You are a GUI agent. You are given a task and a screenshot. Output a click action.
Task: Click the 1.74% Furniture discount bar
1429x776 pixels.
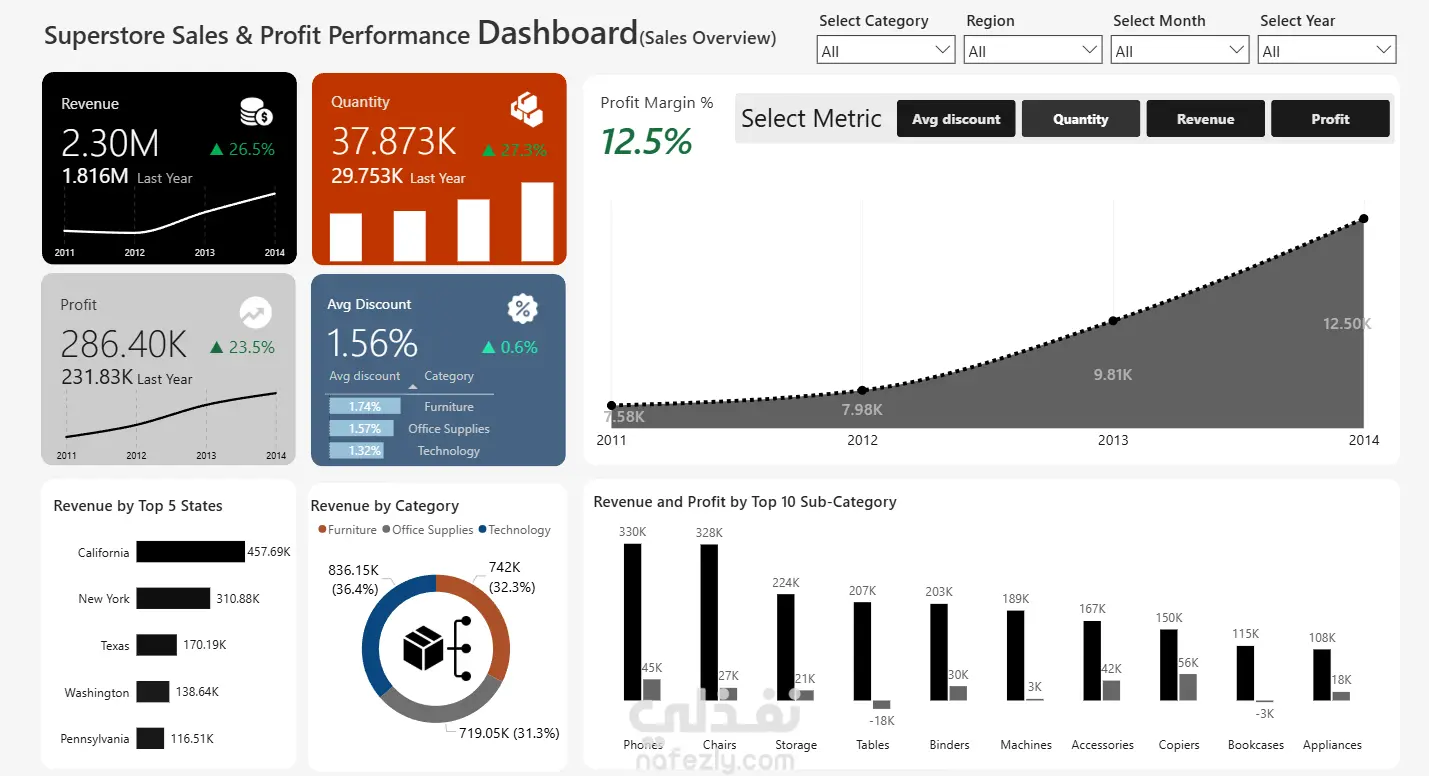pos(364,406)
